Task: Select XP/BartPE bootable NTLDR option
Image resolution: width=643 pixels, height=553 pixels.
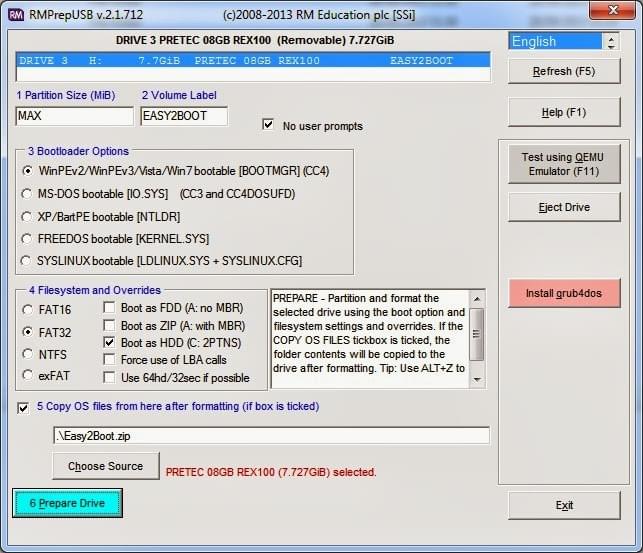Action: pos(27,216)
